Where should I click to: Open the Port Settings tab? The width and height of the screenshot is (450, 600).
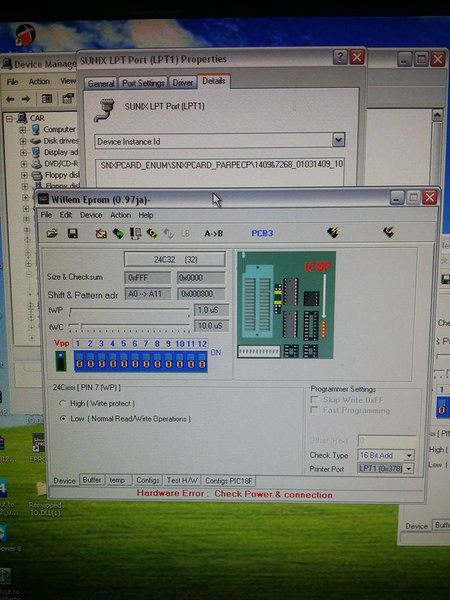pos(143,83)
